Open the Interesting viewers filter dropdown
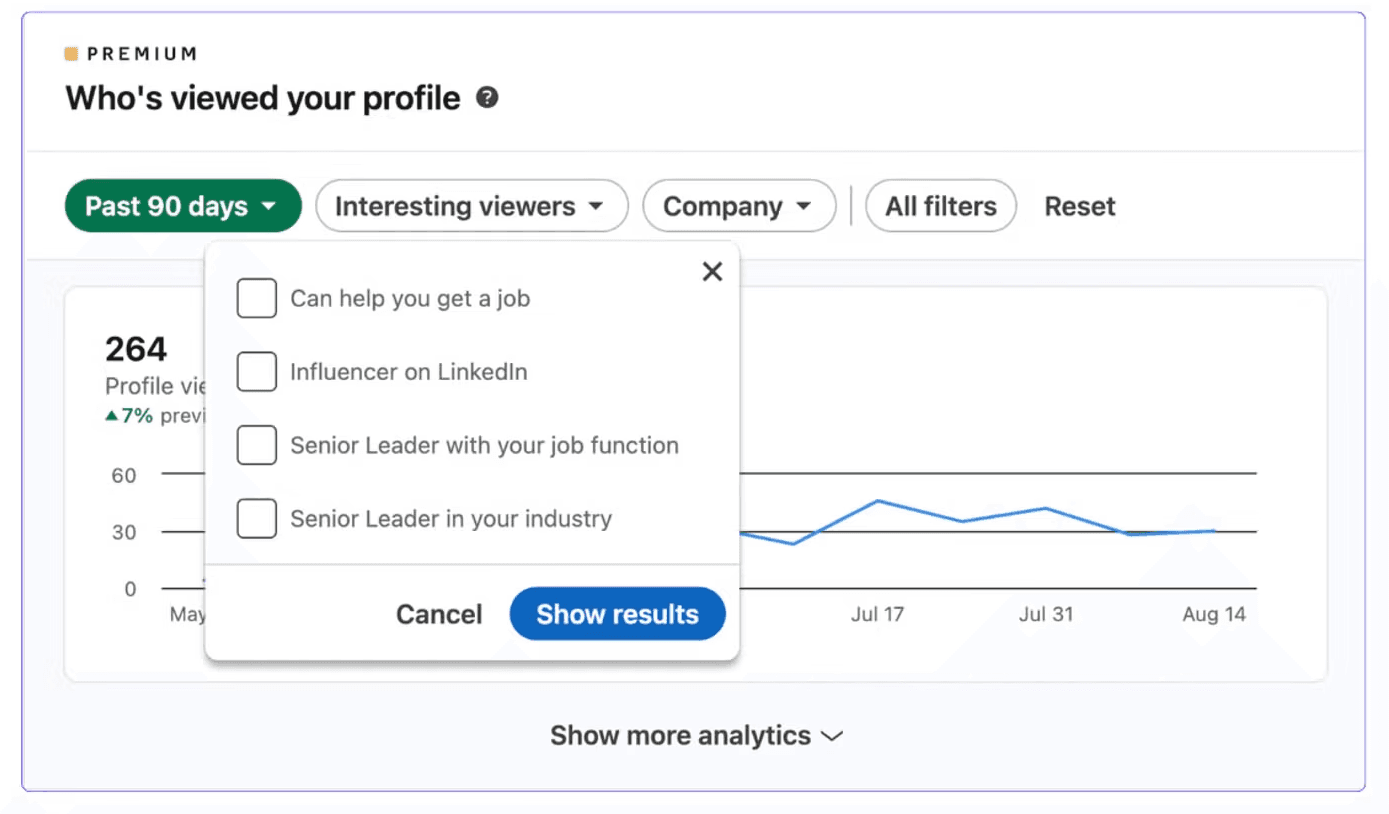The width and height of the screenshot is (1389, 814). coord(472,206)
